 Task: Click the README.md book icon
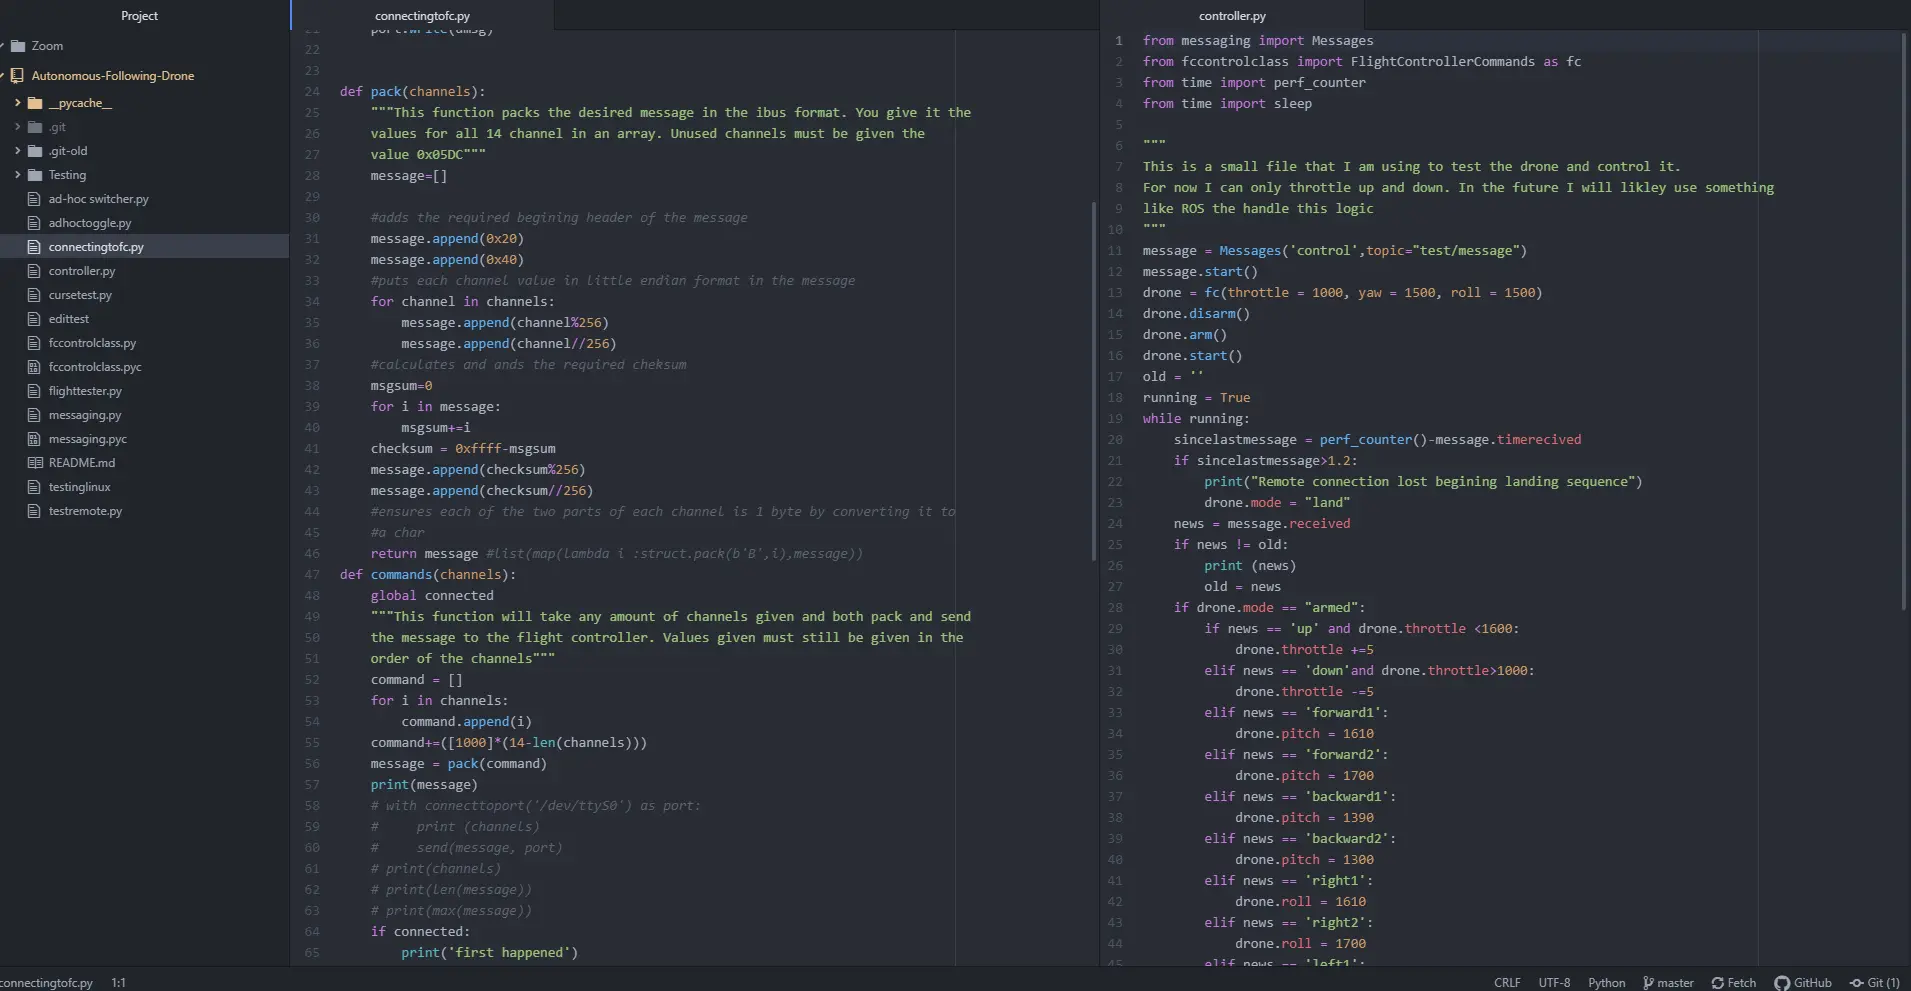pyautogui.click(x=35, y=463)
